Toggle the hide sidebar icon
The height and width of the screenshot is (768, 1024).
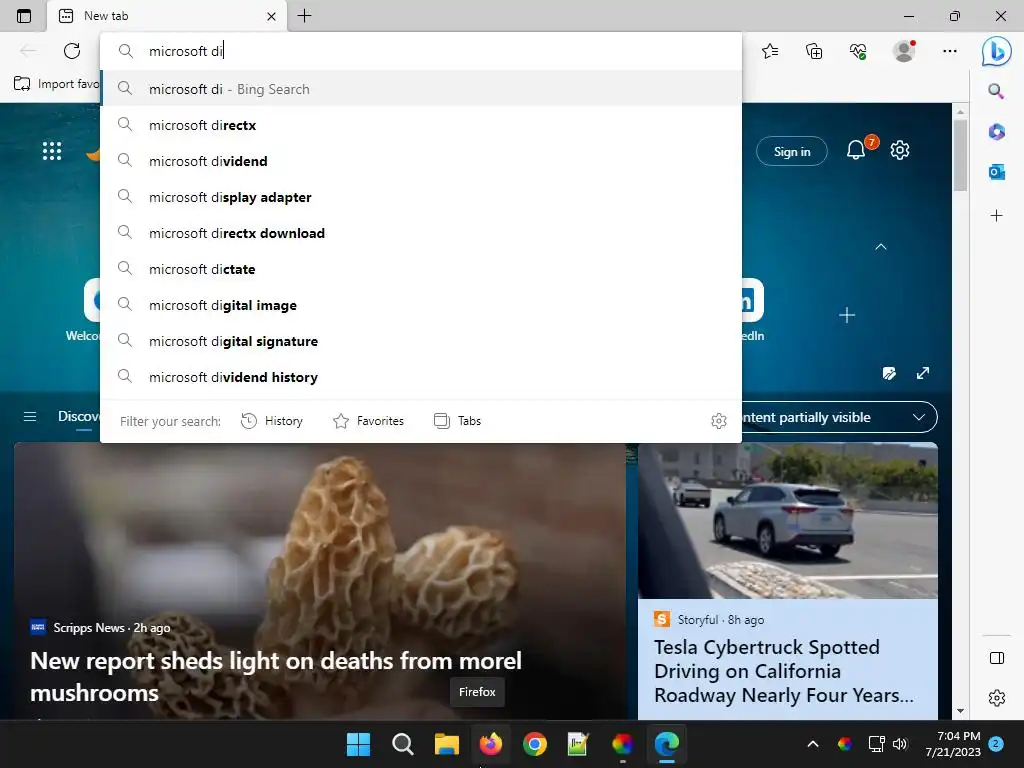point(997,658)
